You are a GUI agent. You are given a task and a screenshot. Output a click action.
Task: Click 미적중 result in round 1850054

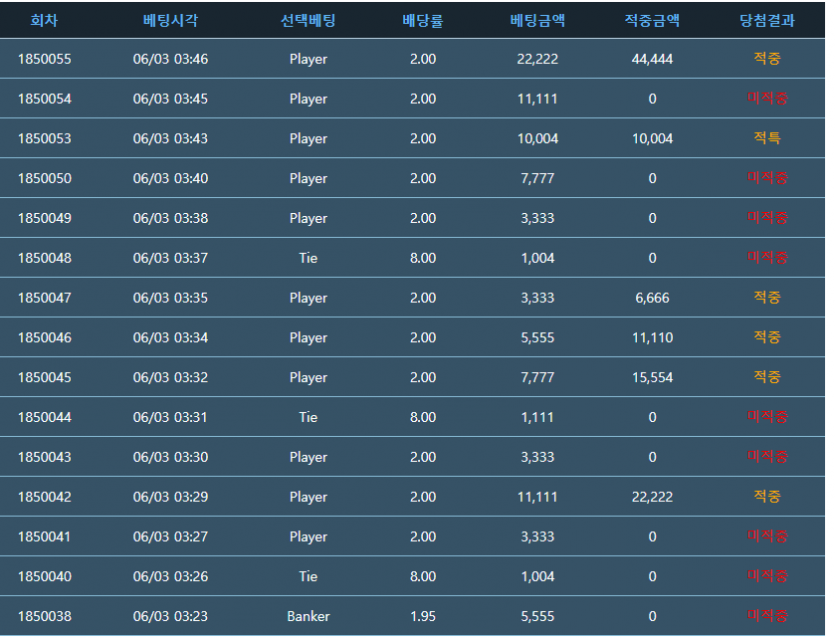coord(767,98)
